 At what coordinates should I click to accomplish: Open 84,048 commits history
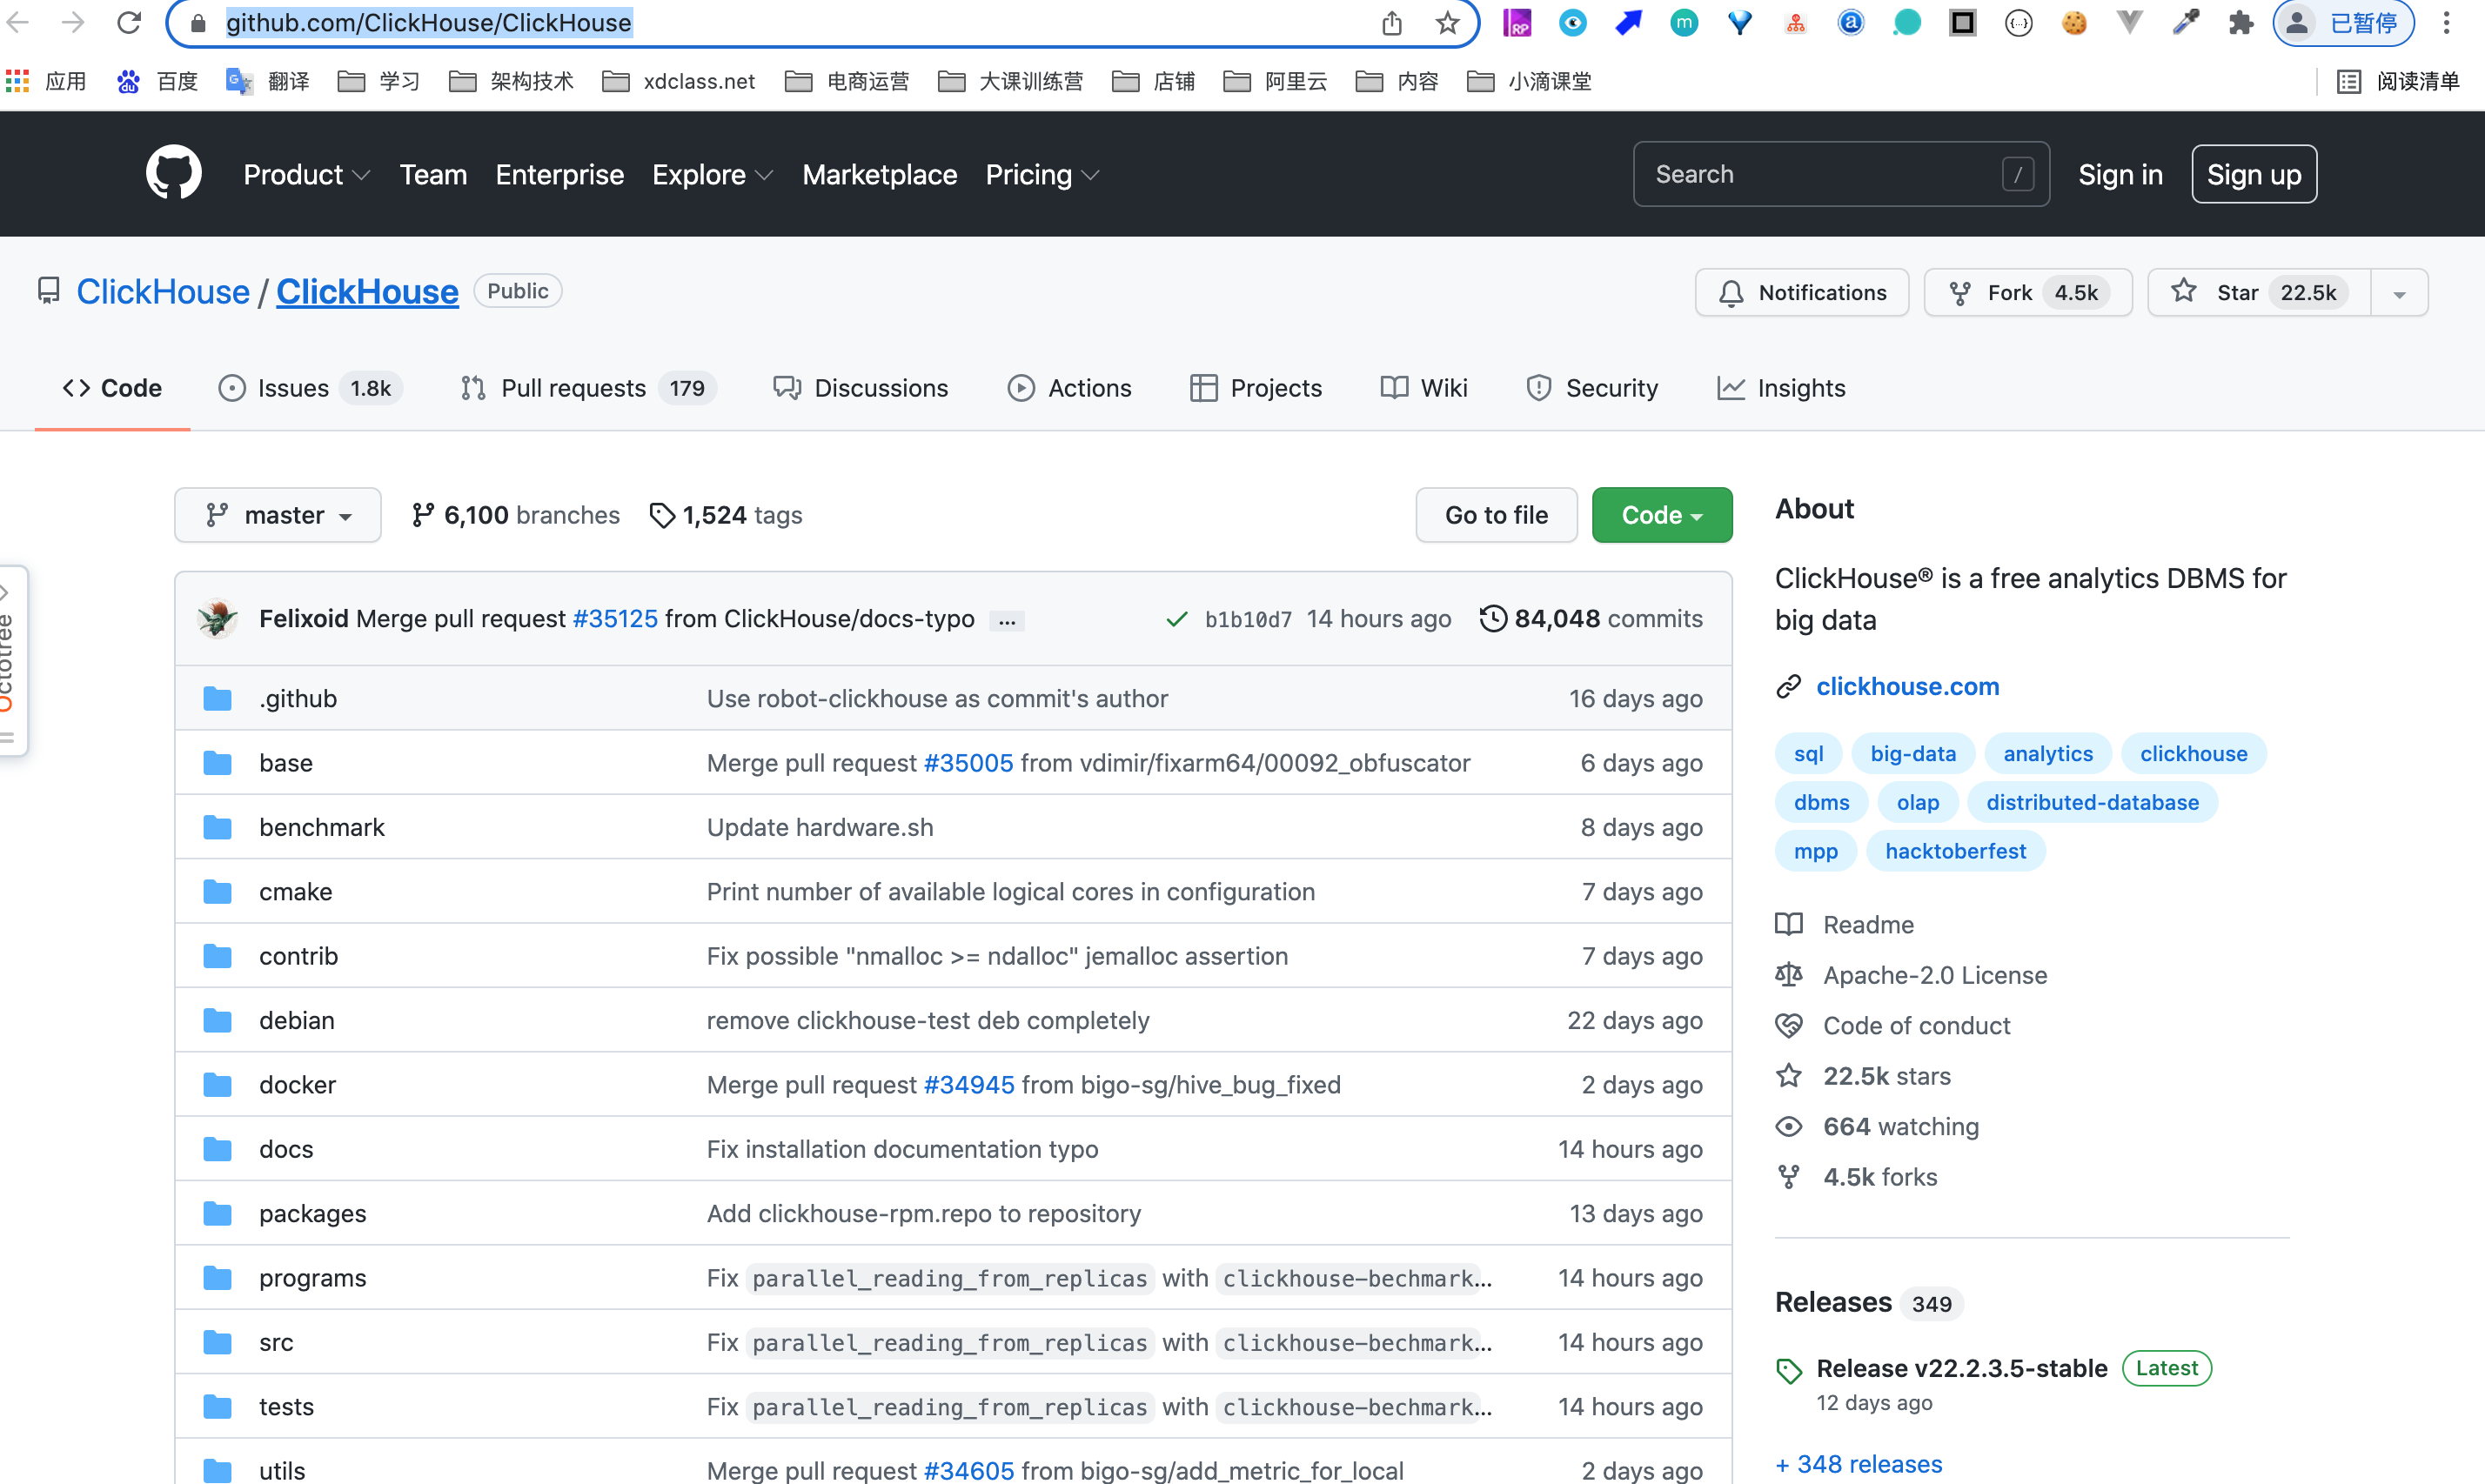(x=1591, y=619)
